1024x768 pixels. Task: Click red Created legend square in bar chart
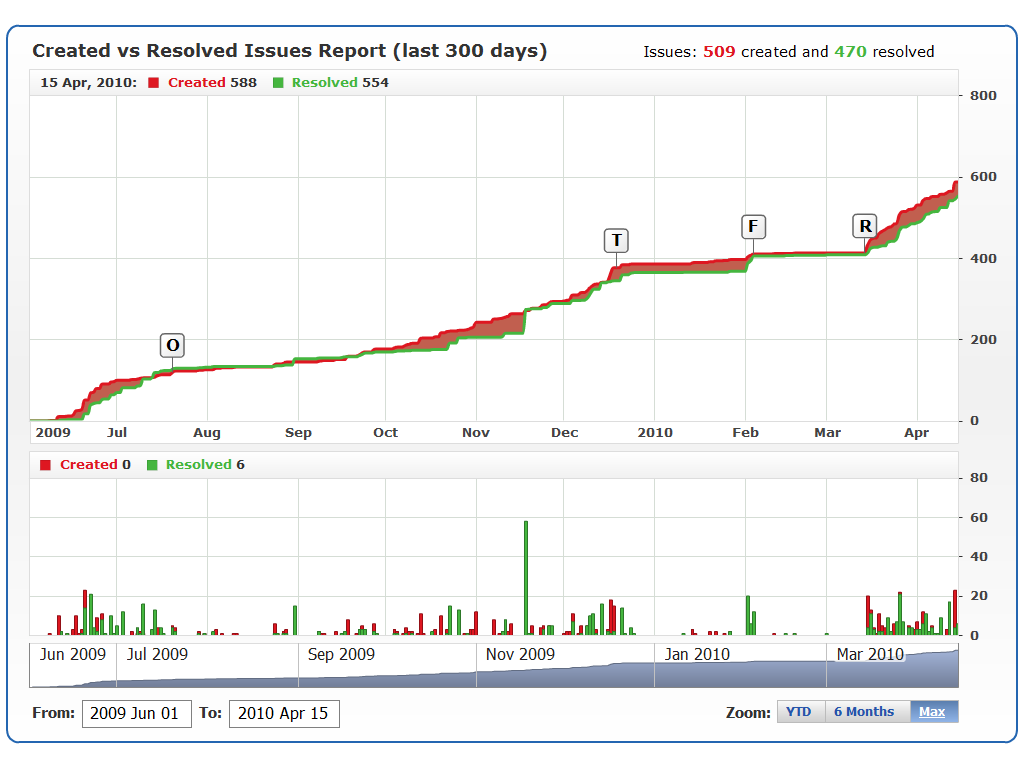click(46, 465)
